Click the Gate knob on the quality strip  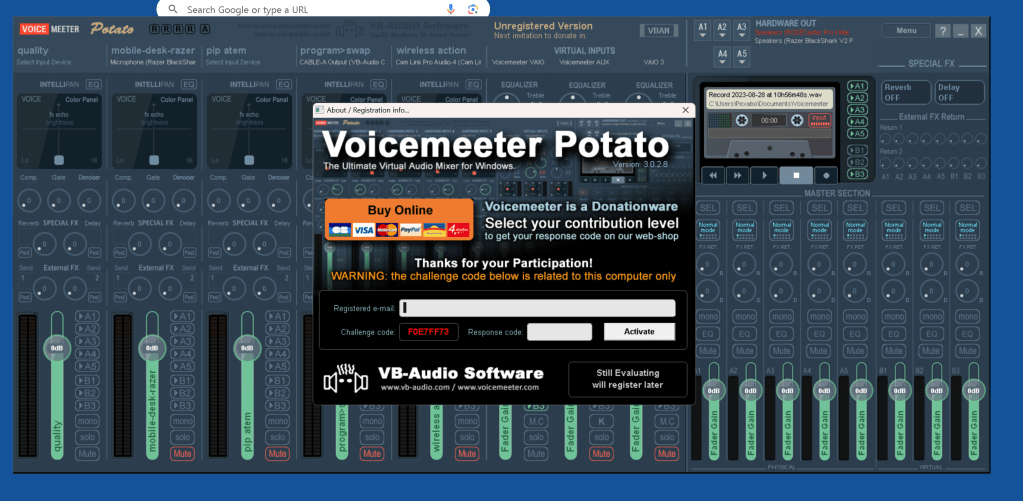click(59, 200)
